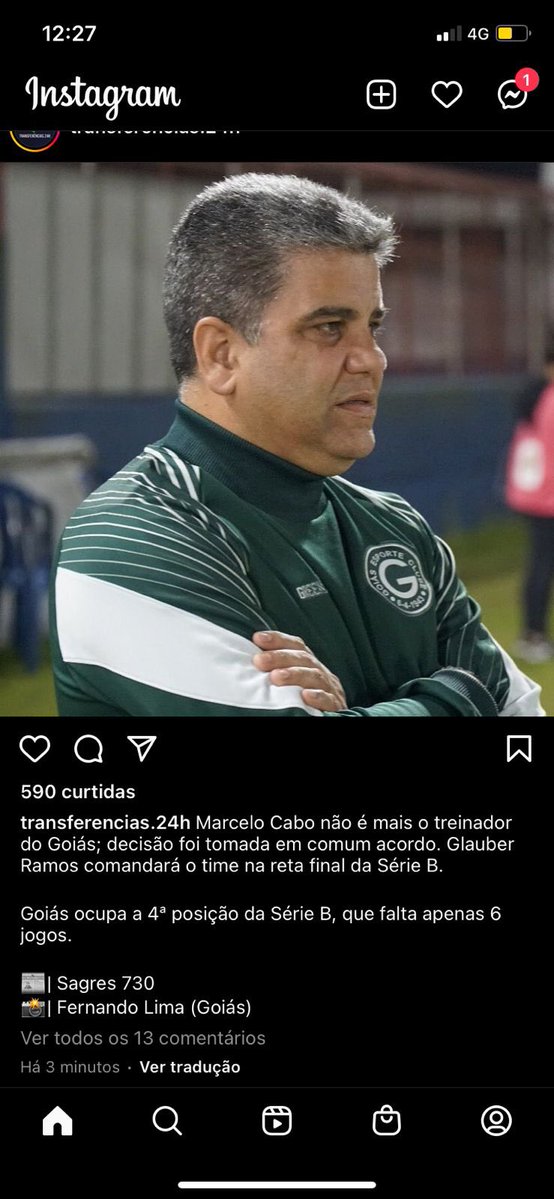Open the poster's profile avatar at top

click(34, 140)
